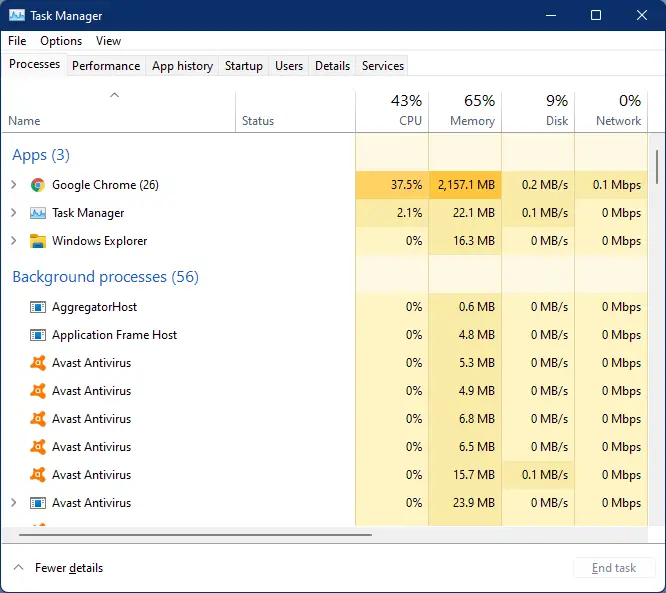Screen dimensions: 666x593
Task: Click the Fewer details label
Action: [69, 568]
